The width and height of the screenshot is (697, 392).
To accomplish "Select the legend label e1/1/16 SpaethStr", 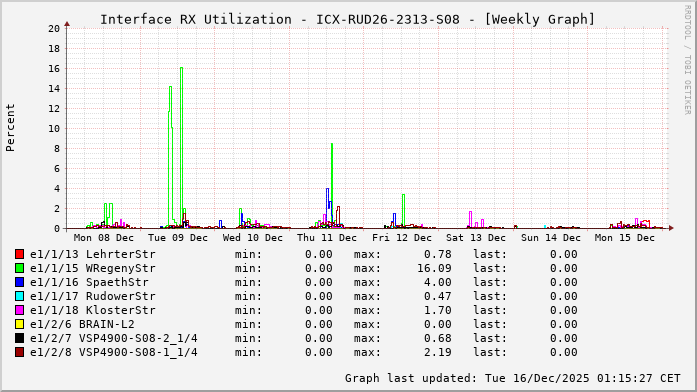I will [x=89, y=282].
